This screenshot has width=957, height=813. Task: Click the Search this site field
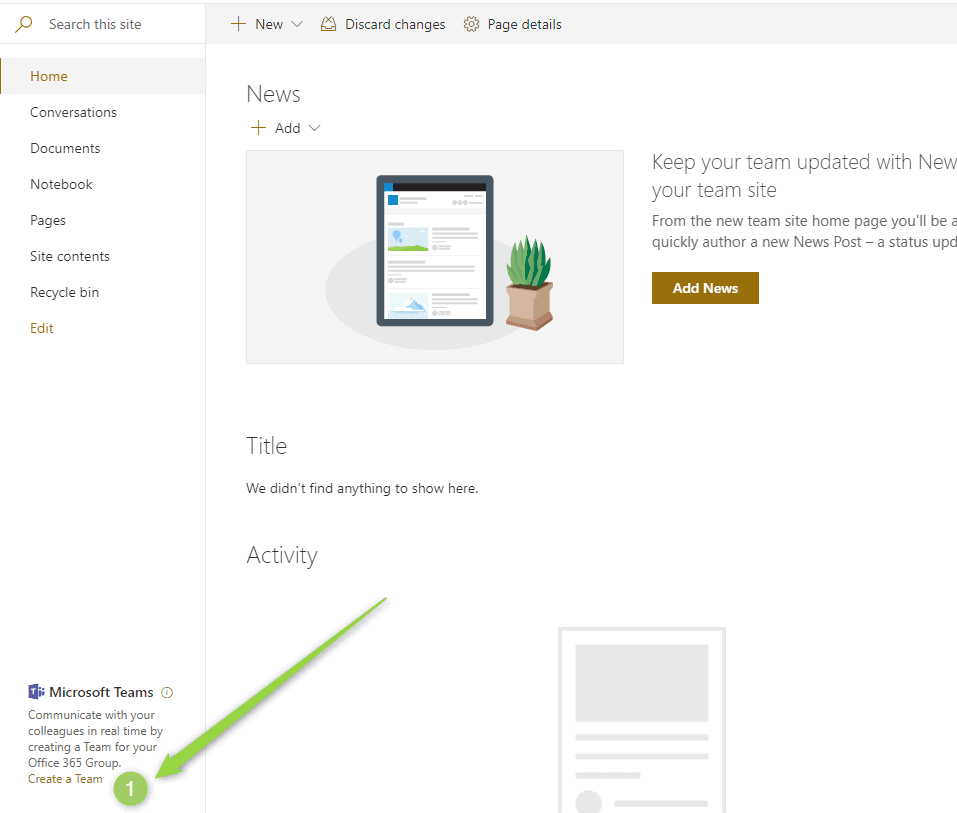pos(110,24)
